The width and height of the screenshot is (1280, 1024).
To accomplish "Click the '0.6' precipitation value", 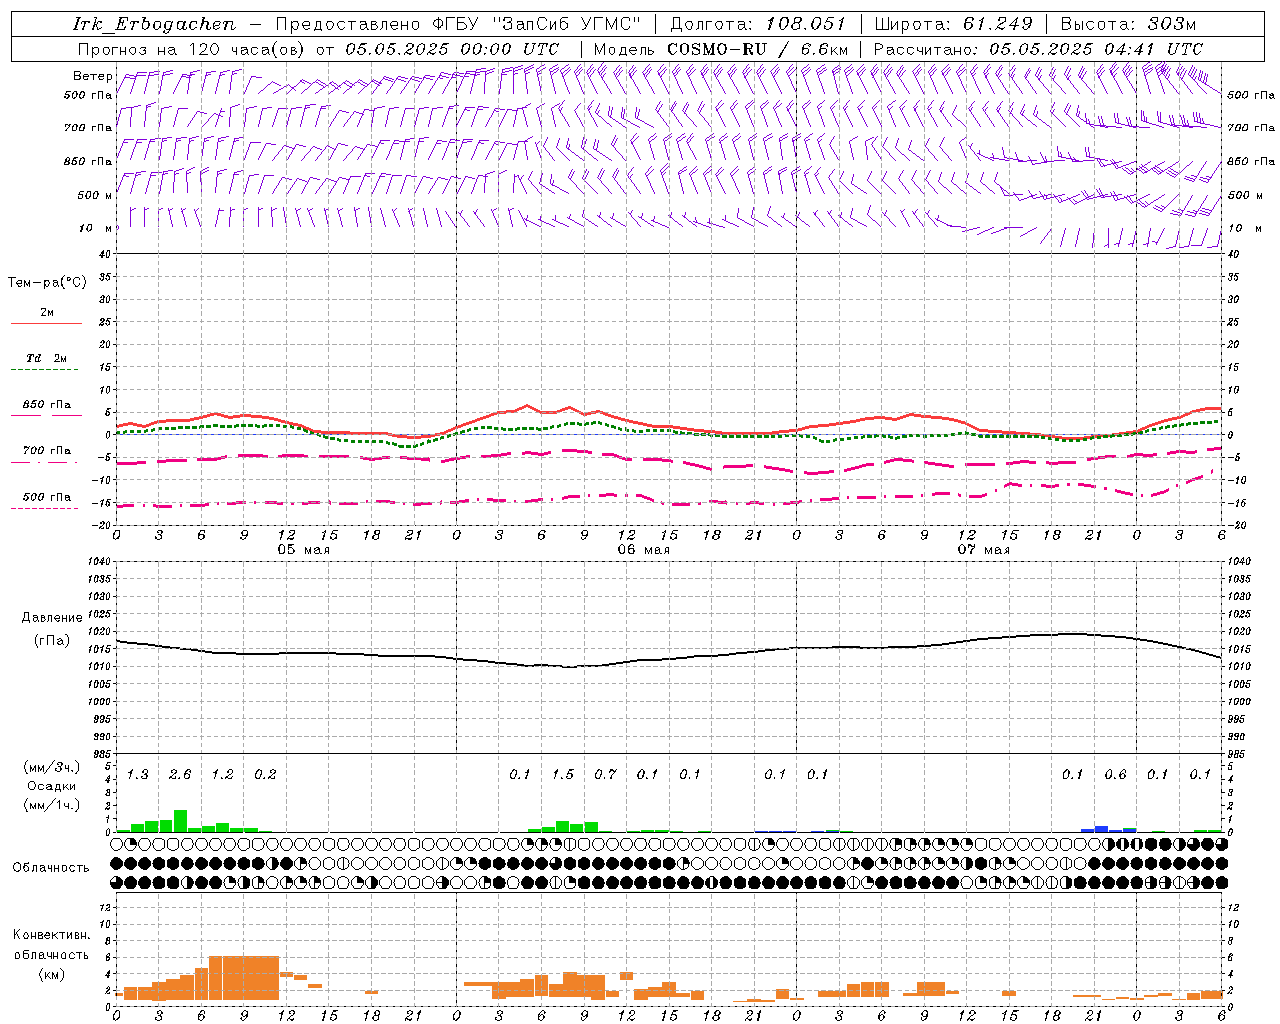I will 1115,775.
